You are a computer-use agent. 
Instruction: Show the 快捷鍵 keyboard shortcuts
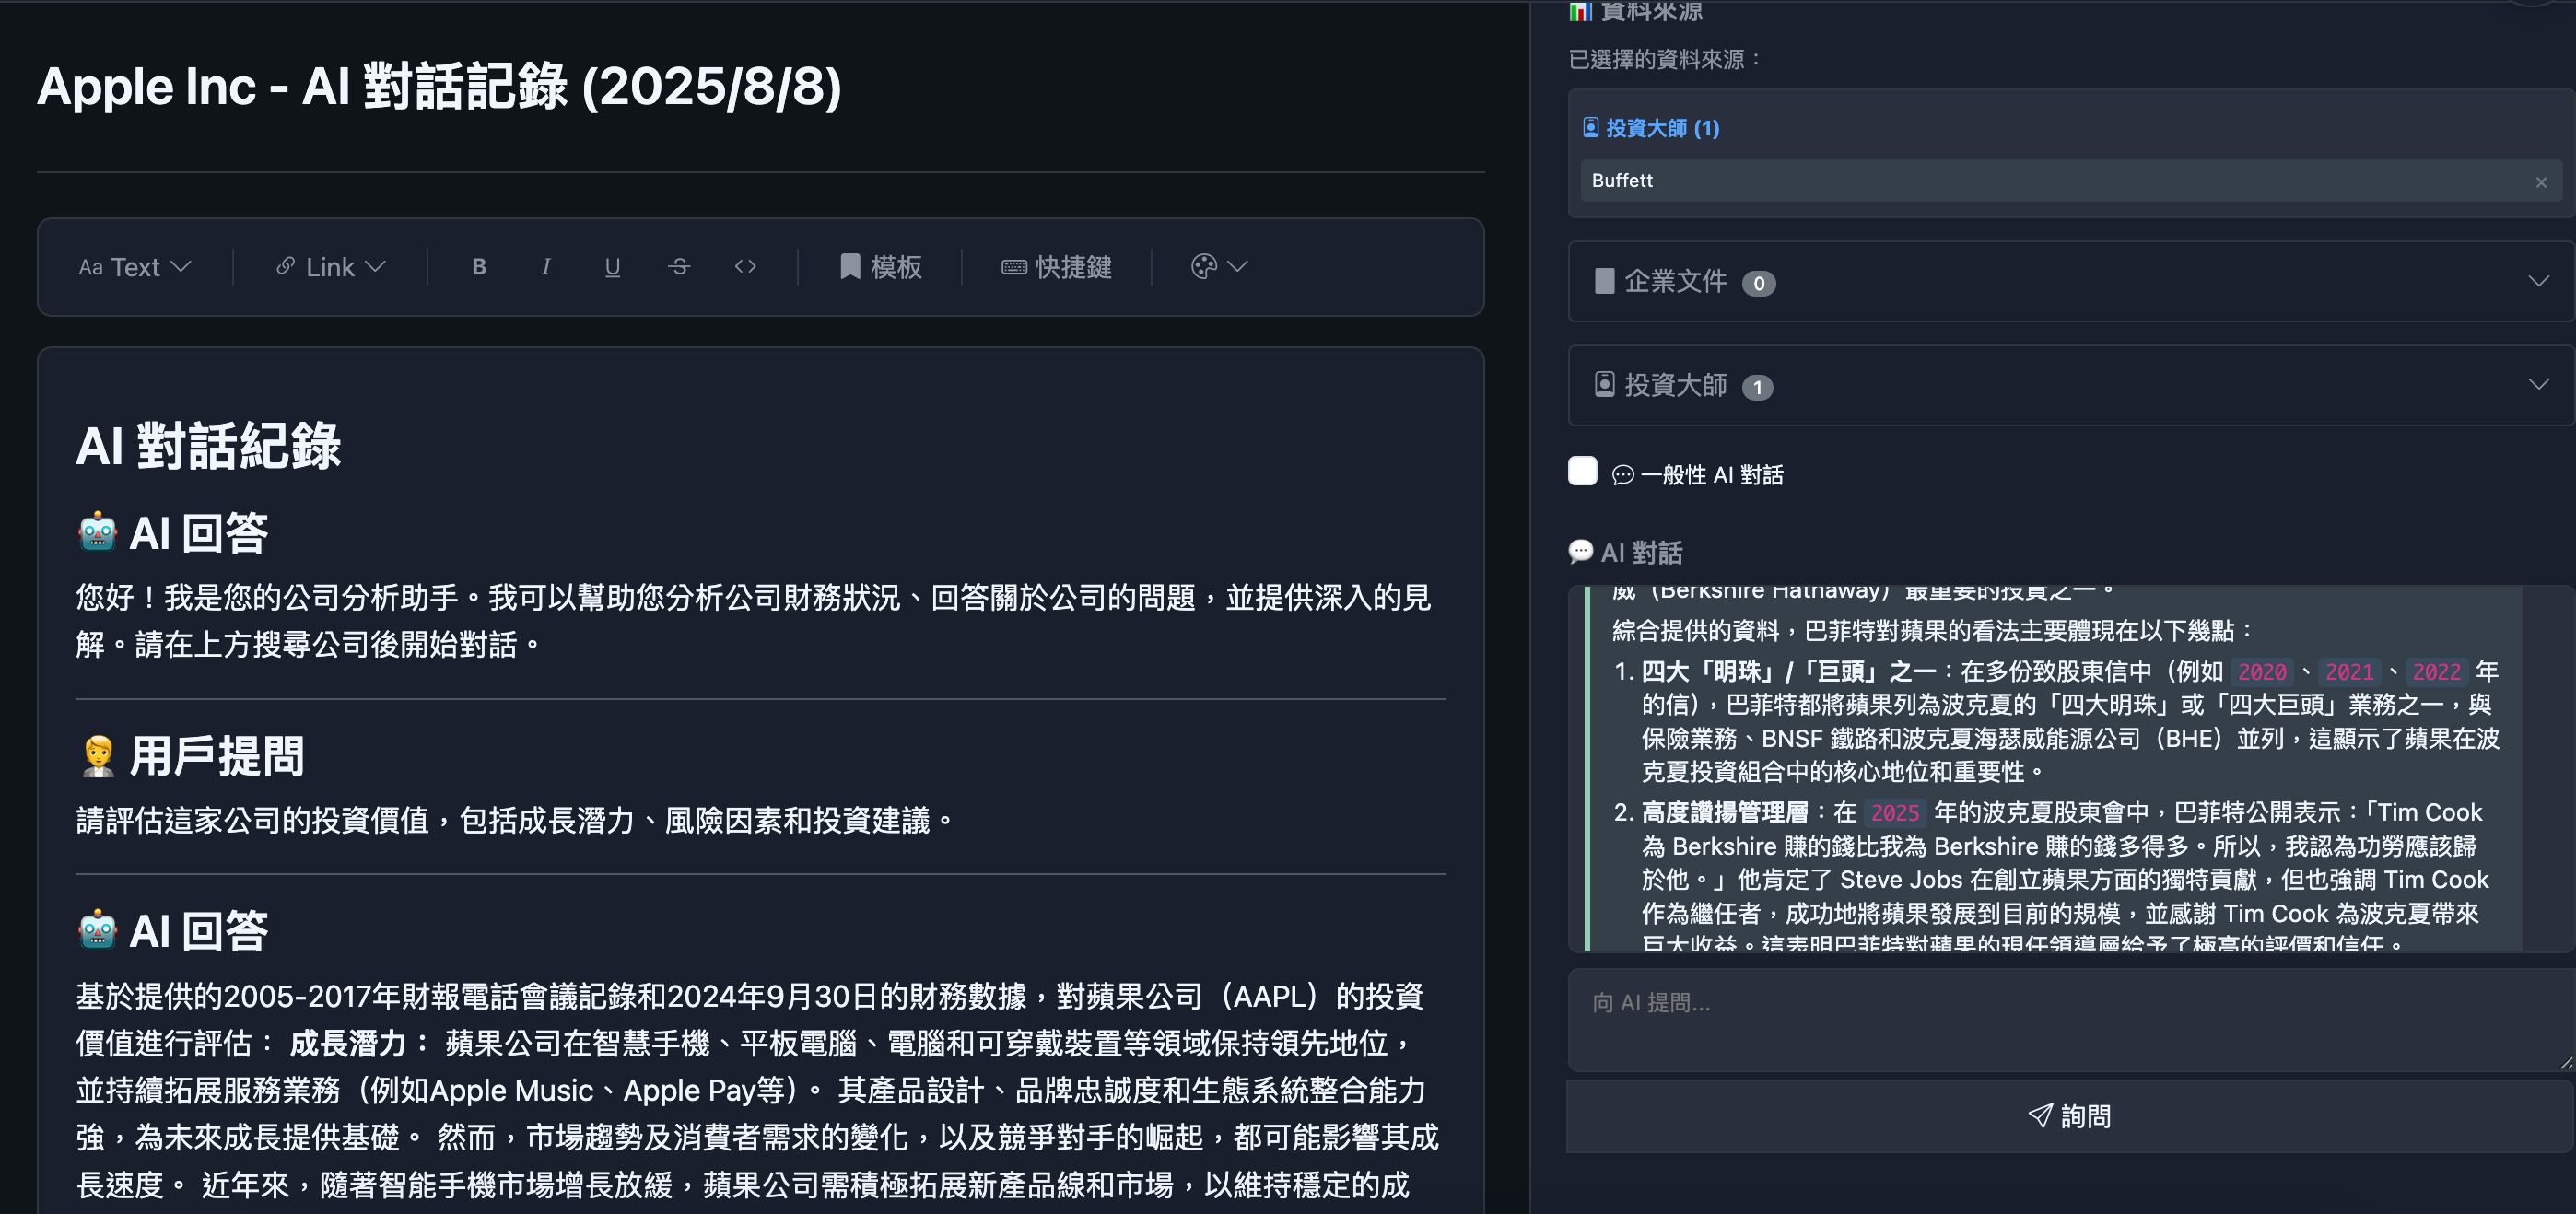click(1056, 267)
